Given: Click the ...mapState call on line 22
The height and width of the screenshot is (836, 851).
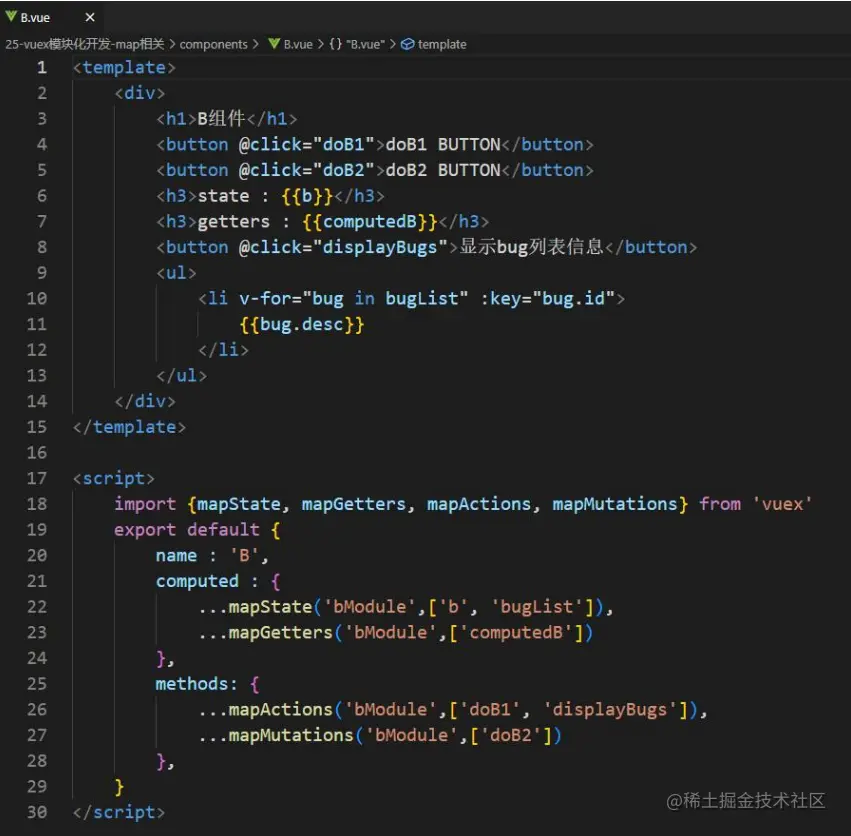Looking at the screenshot, I should [406, 607].
